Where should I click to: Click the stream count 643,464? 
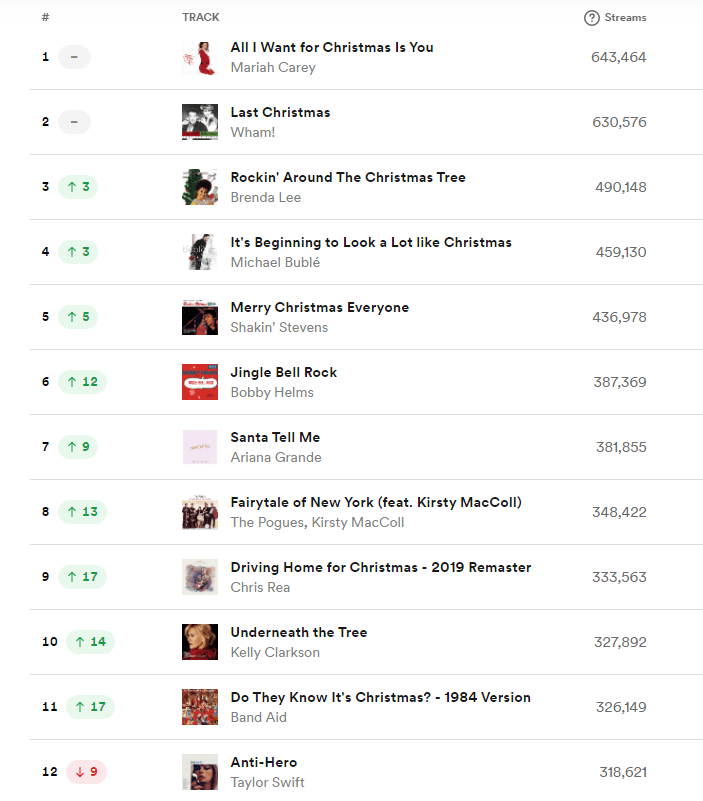click(x=618, y=57)
